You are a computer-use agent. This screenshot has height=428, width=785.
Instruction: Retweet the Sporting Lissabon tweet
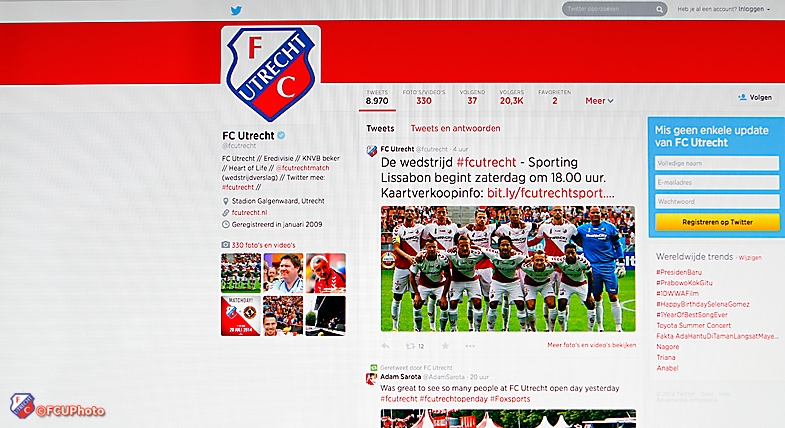tap(410, 346)
